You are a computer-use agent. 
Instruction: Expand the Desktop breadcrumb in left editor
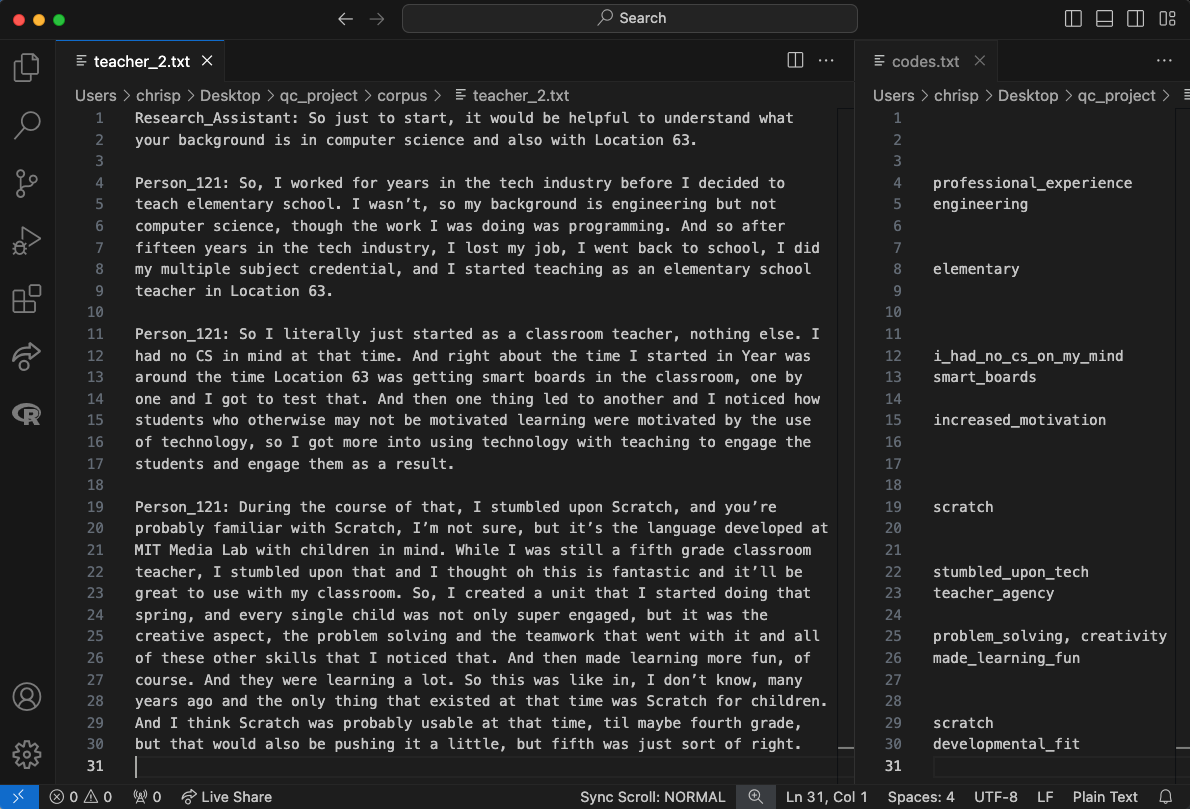tap(230, 96)
